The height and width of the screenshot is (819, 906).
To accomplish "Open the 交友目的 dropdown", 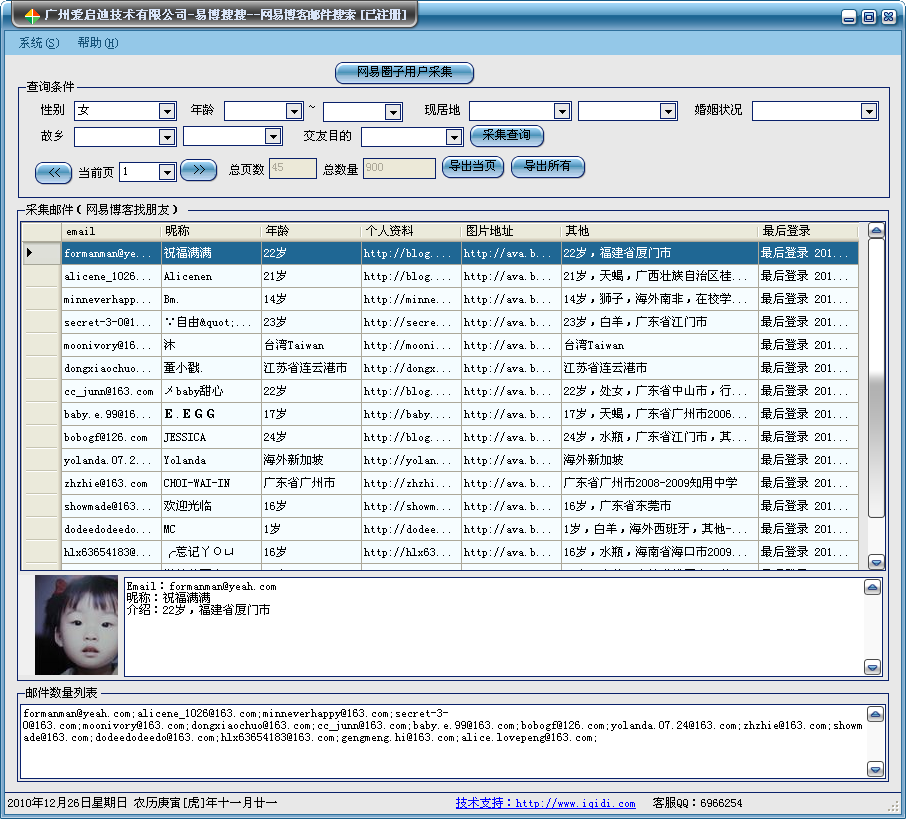I will pyautogui.click(x=454, y=137).
